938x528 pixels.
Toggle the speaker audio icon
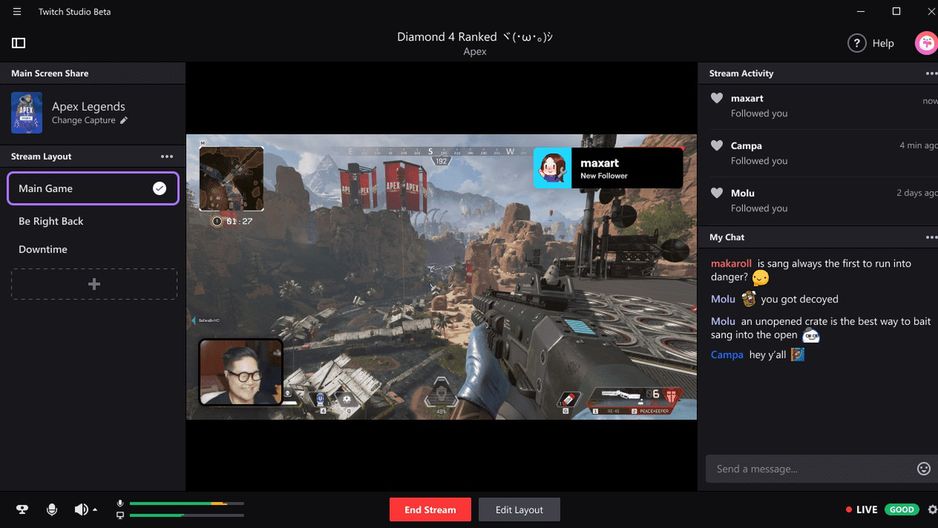(81, 509)
